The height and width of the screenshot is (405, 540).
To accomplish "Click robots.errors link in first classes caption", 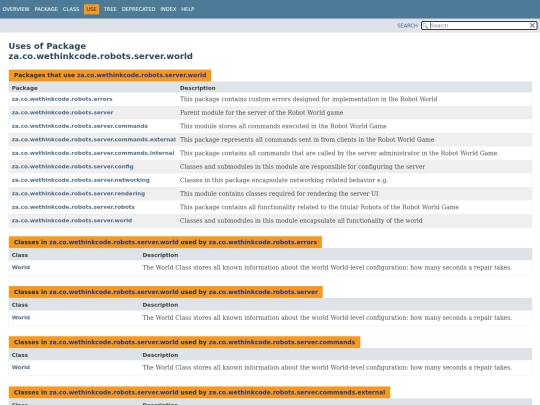I will coord(263,242).
